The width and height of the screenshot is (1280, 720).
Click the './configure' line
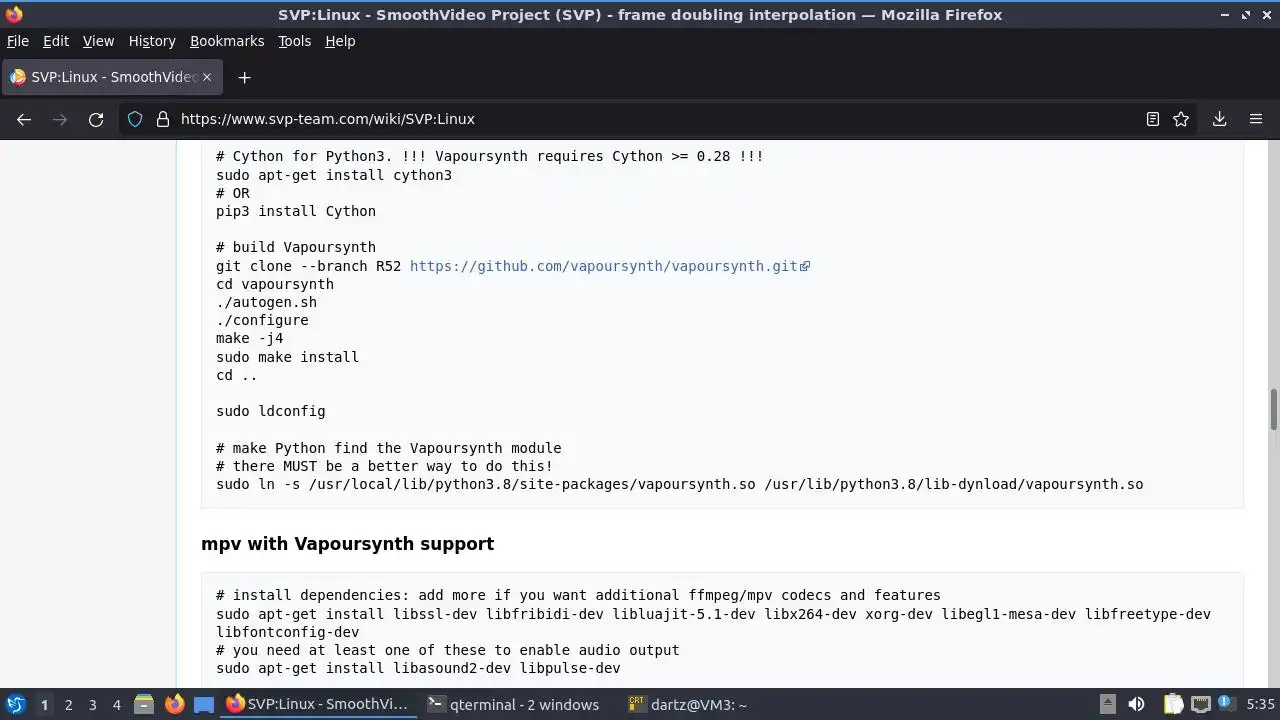(x=262, y=320)
